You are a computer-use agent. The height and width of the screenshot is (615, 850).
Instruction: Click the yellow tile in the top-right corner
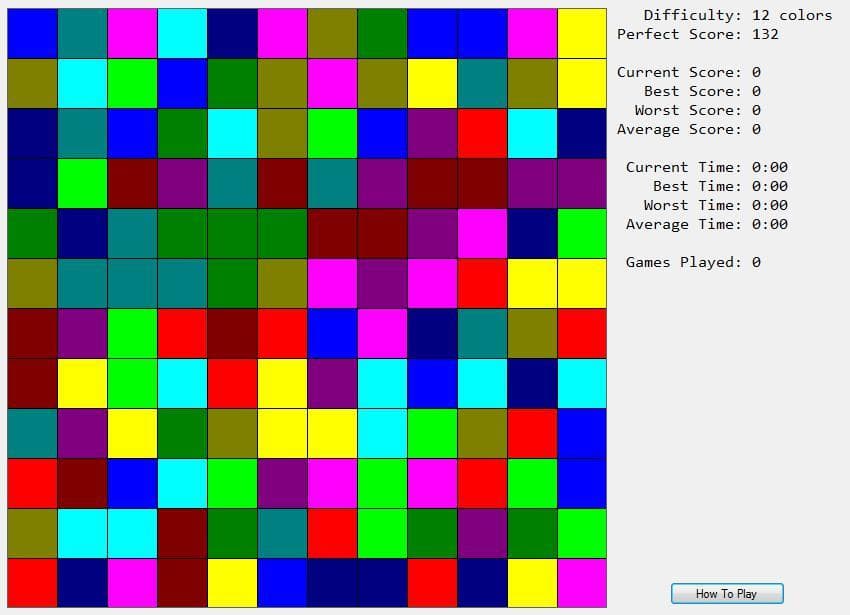click(582, 34)
